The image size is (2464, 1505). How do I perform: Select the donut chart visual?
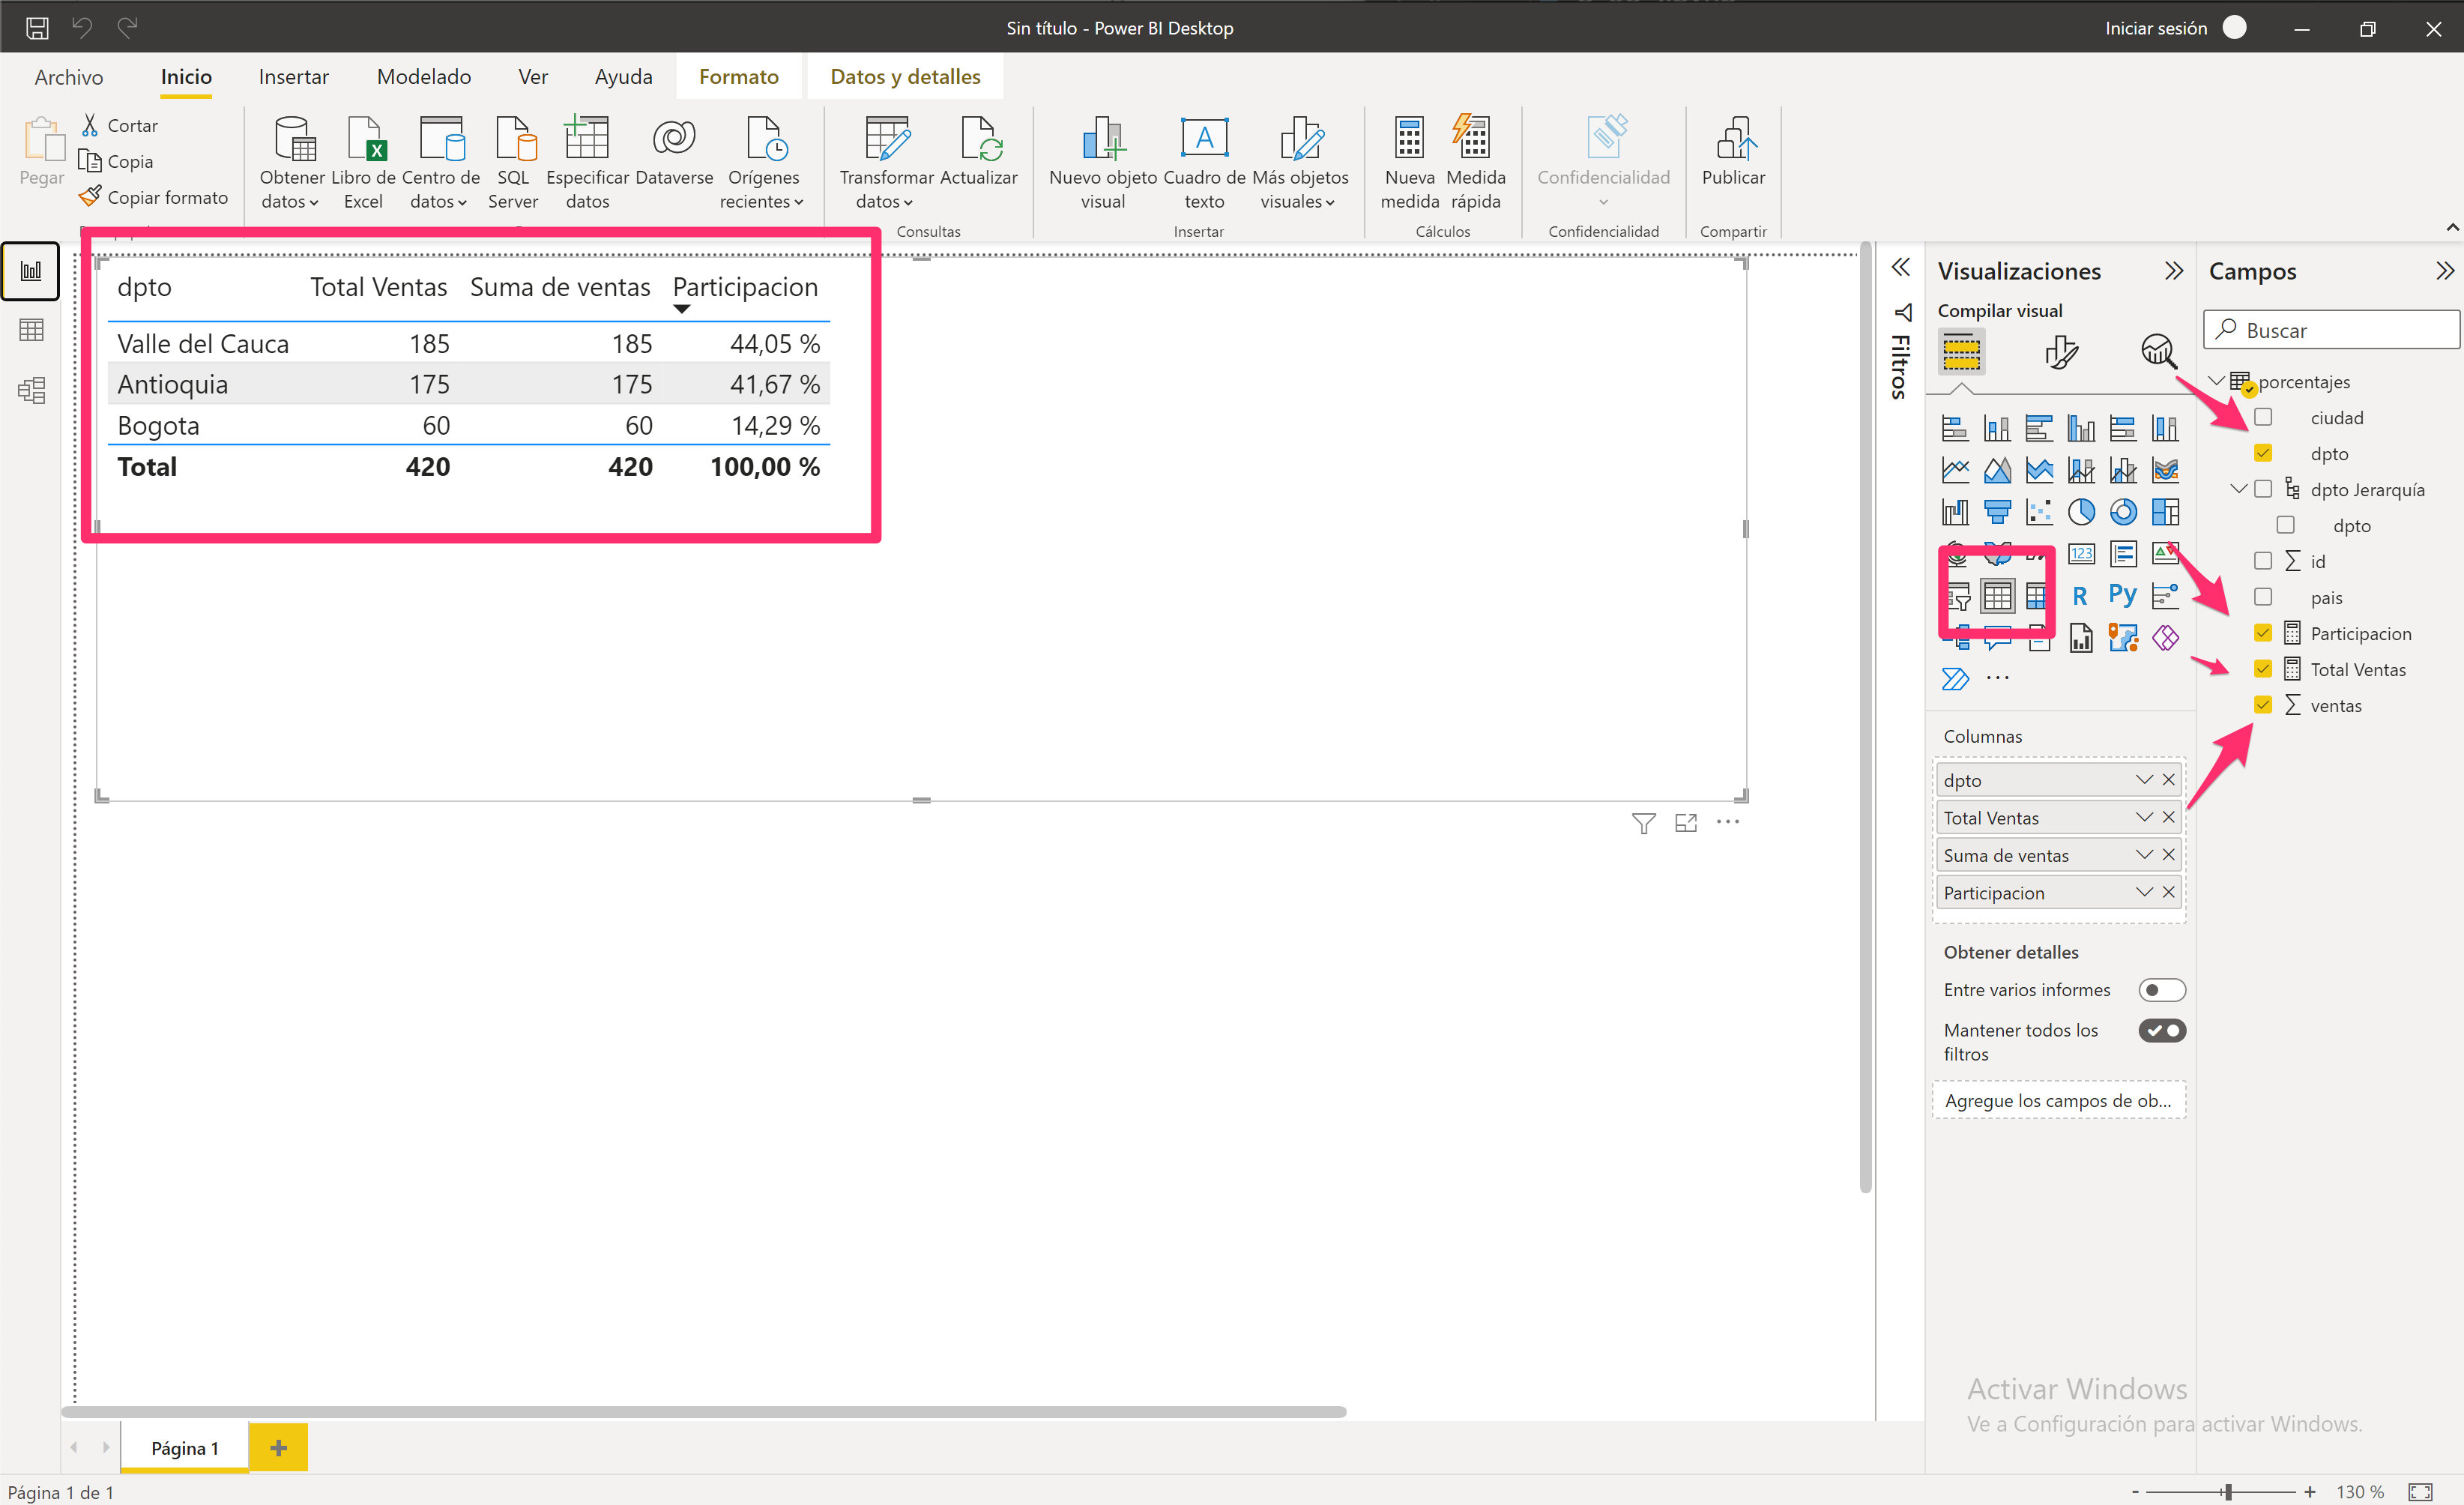[x=2123, y=512]
